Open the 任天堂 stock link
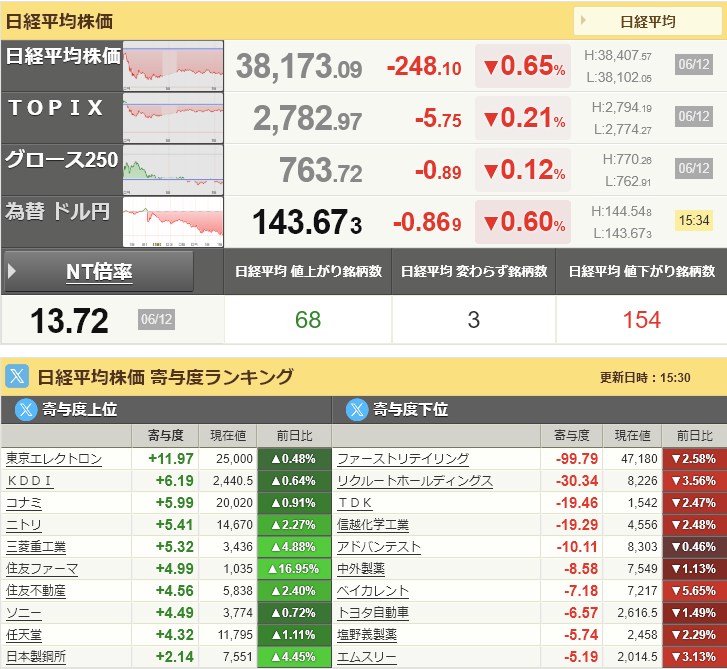 click(24, 635)
